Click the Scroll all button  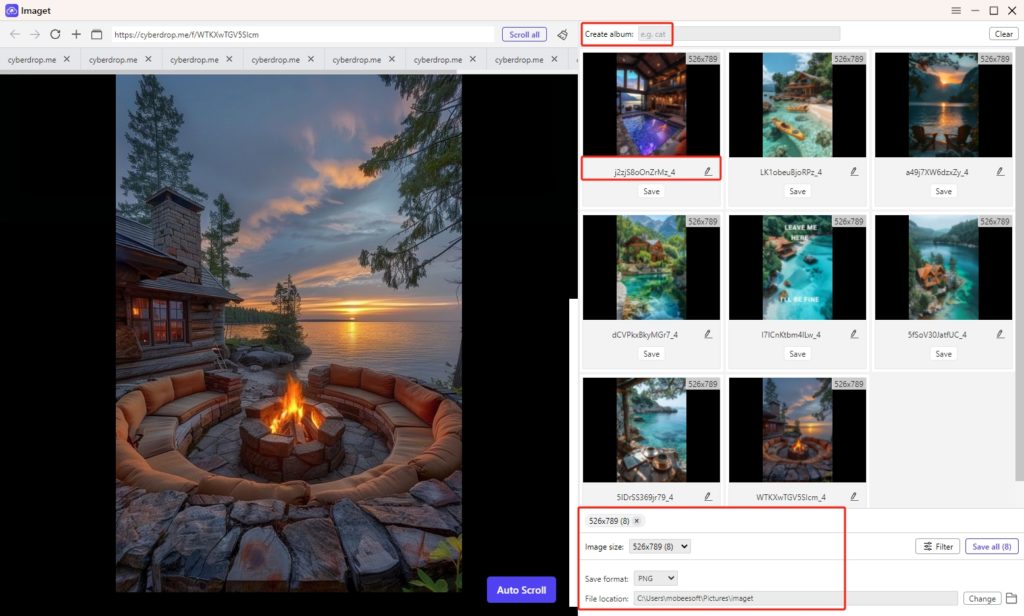524,33
